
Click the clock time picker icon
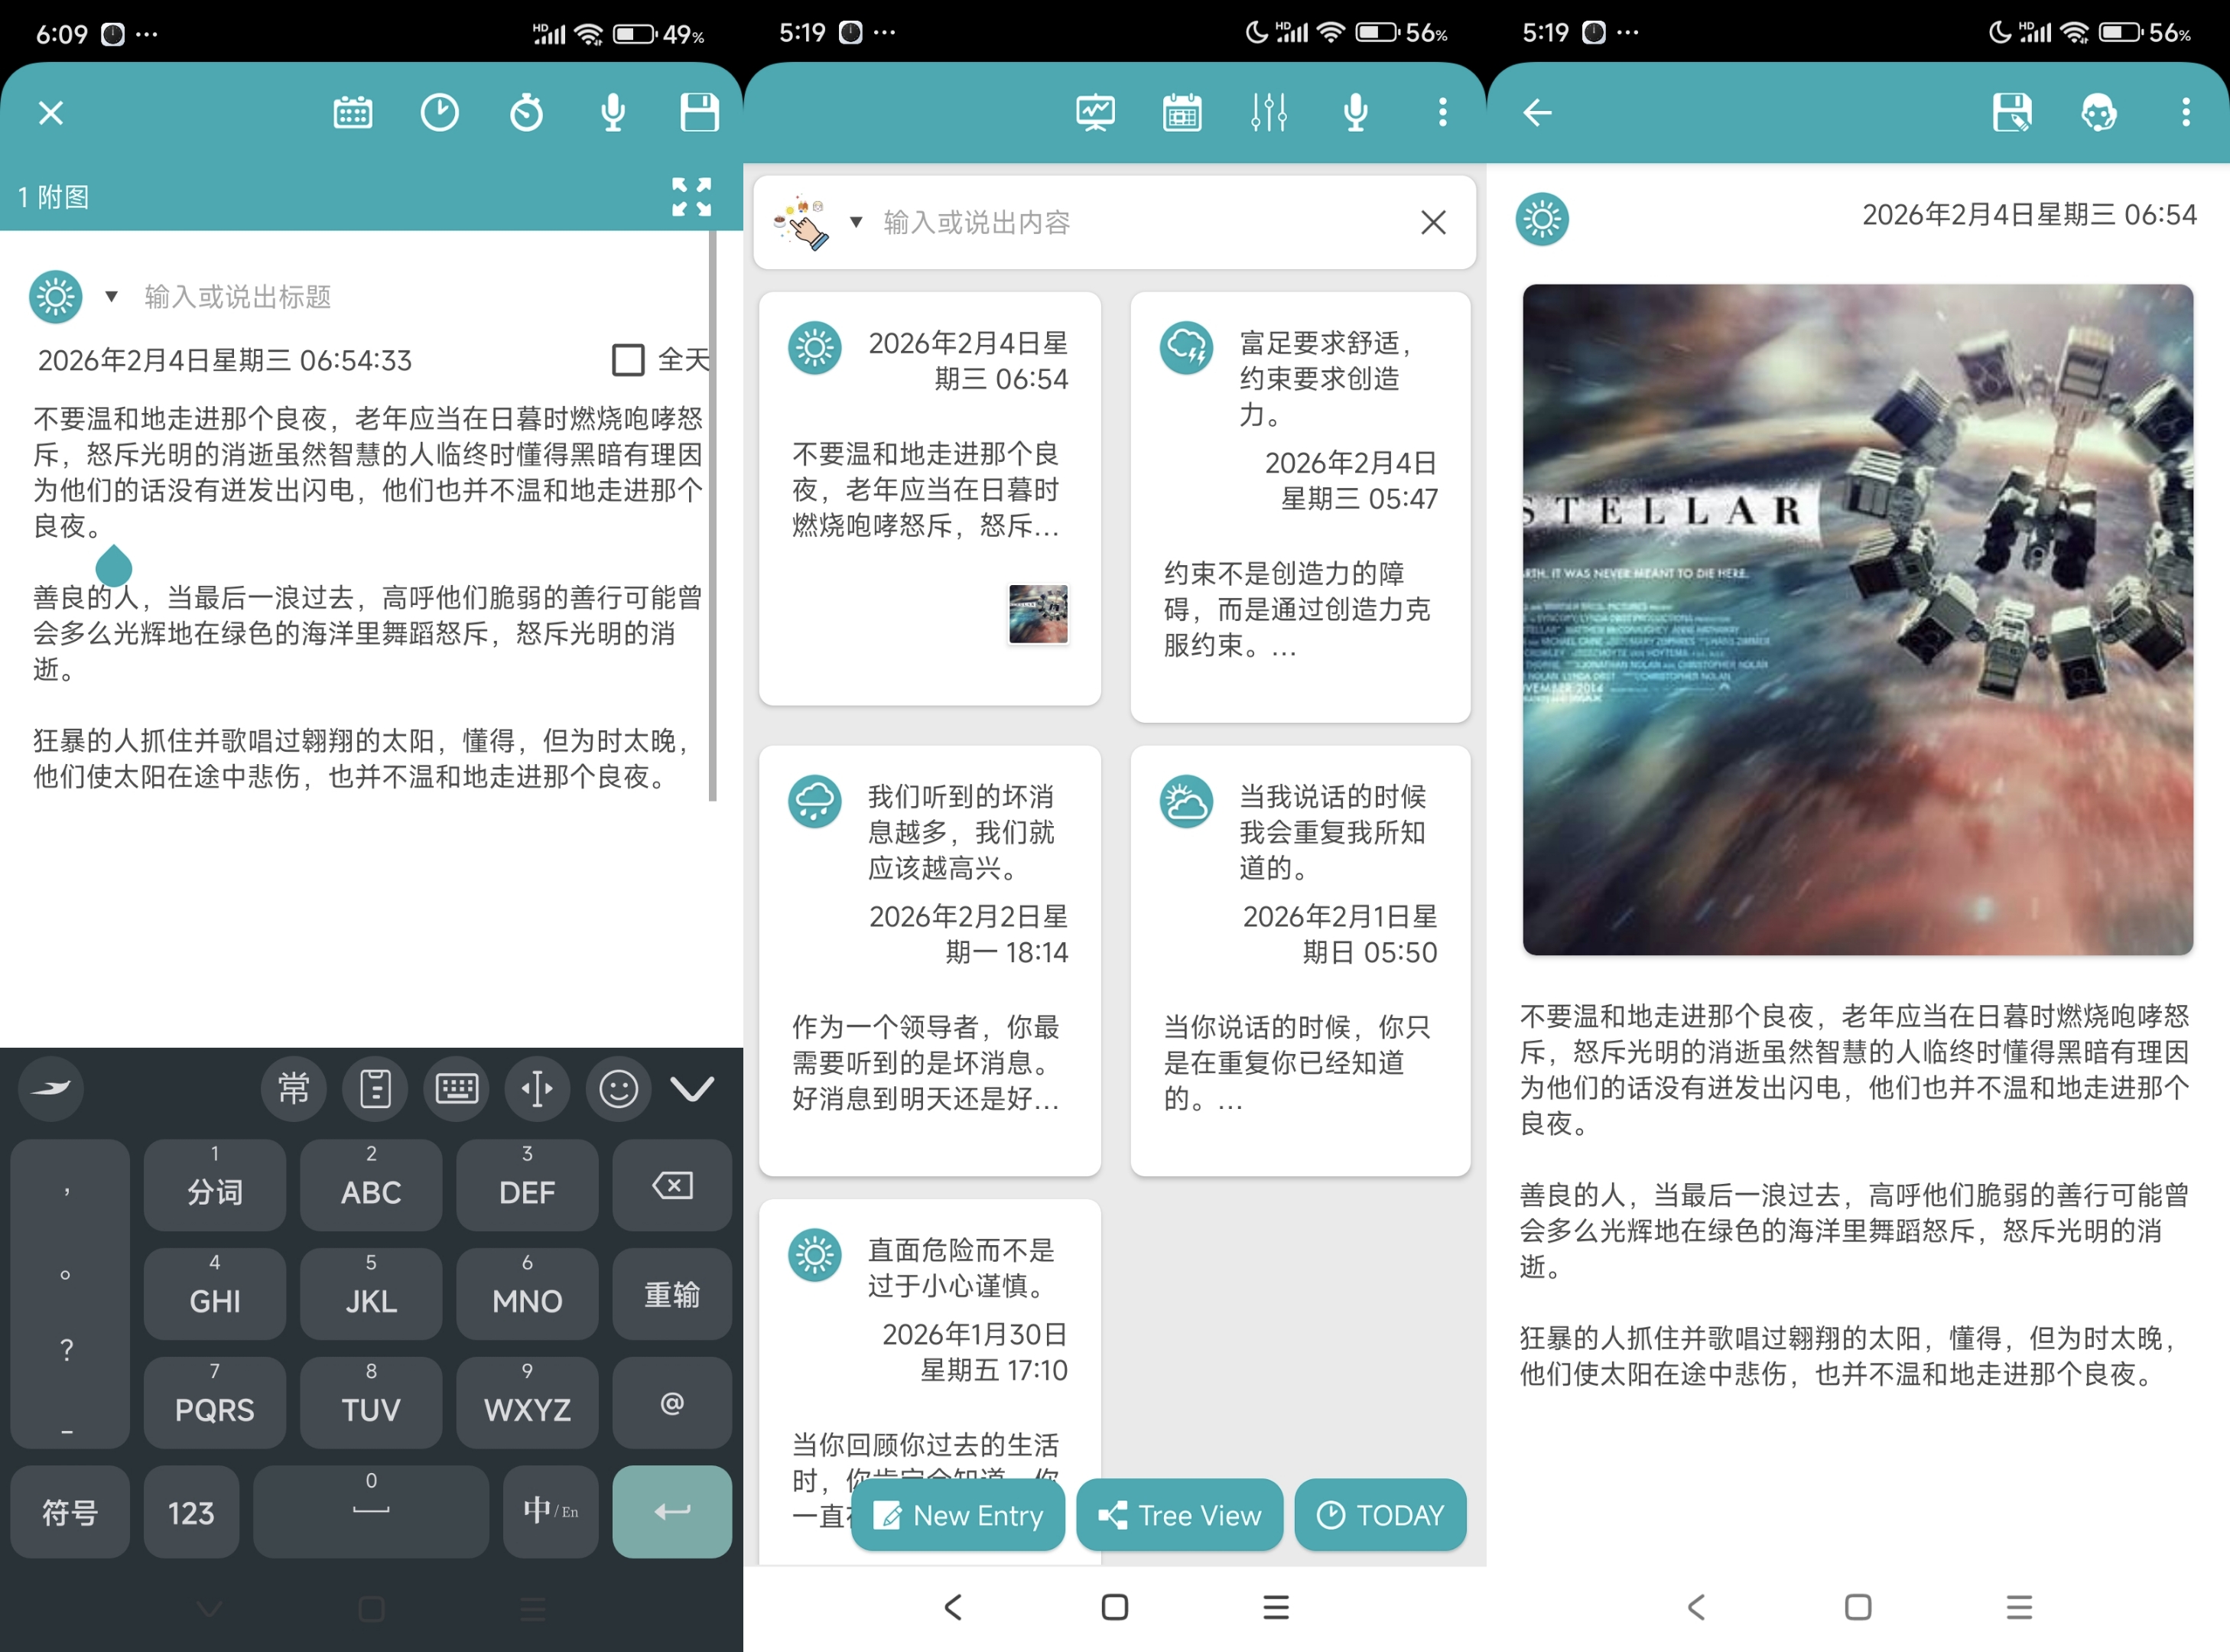tap(439, 113)
